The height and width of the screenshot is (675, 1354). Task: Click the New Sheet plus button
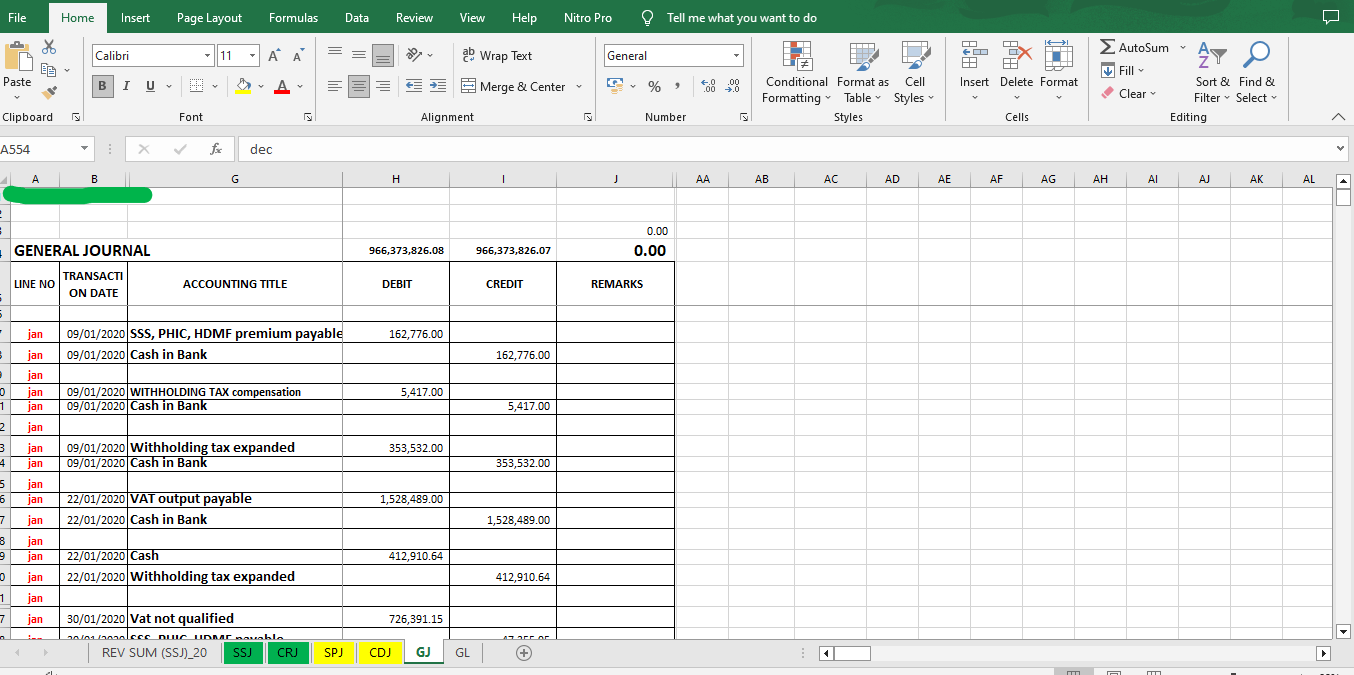523,653
